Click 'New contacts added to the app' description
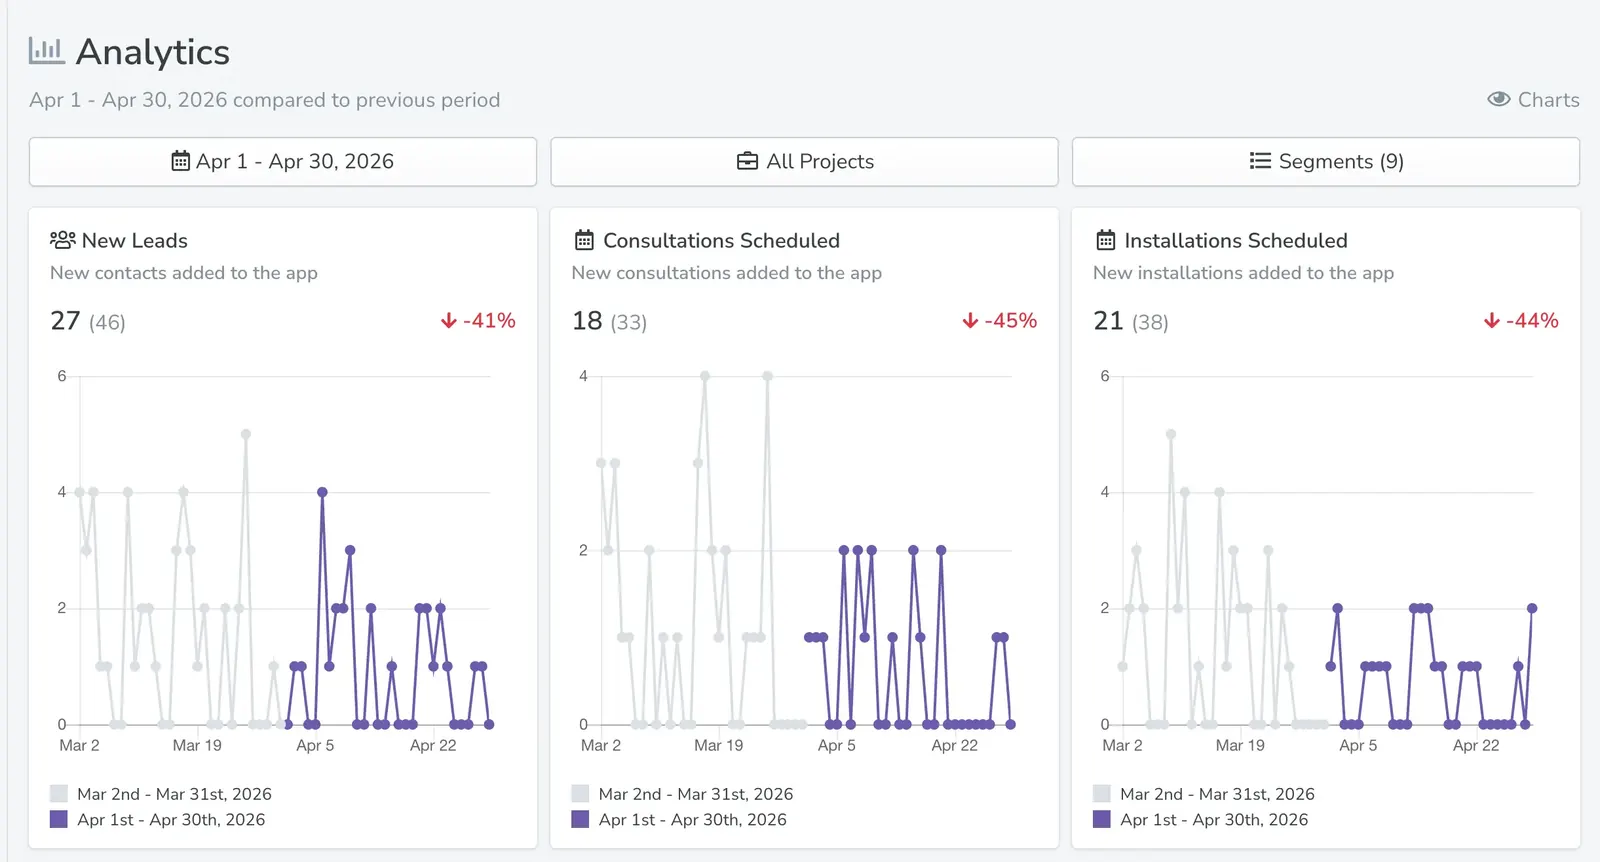Screen dimensions: 1600x862 coord(184,273)
